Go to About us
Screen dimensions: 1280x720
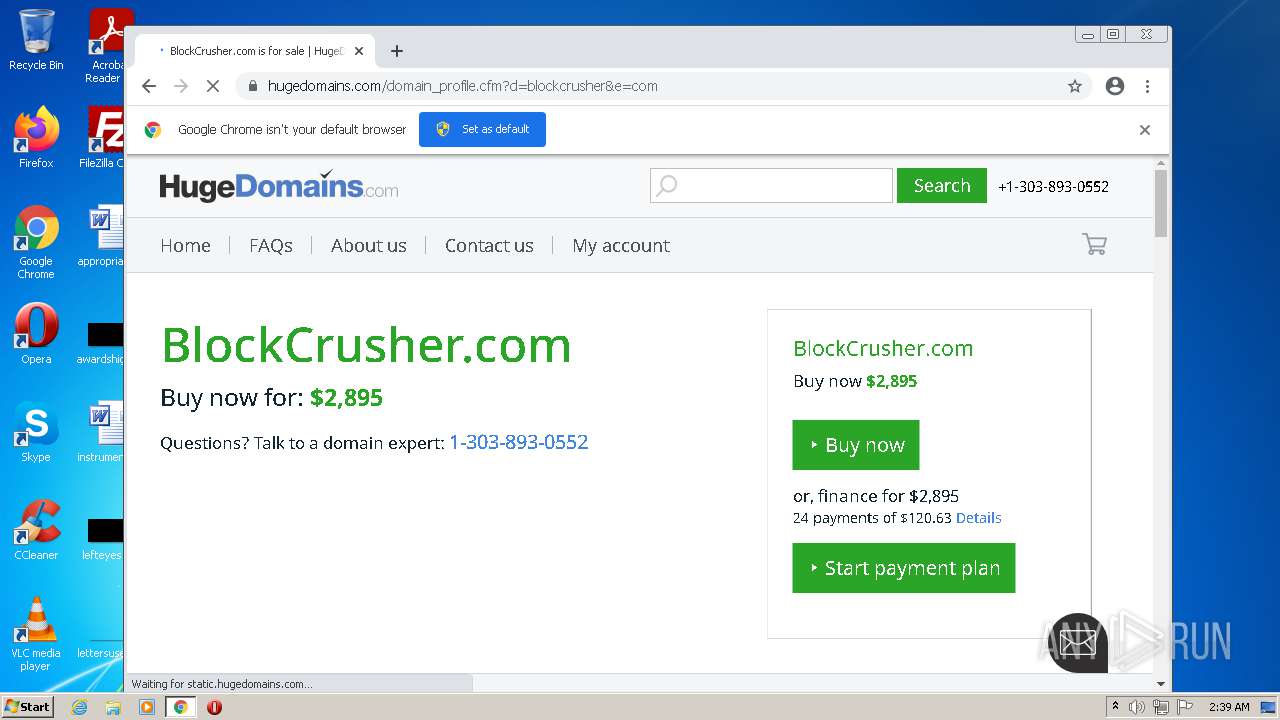[369, 245]
